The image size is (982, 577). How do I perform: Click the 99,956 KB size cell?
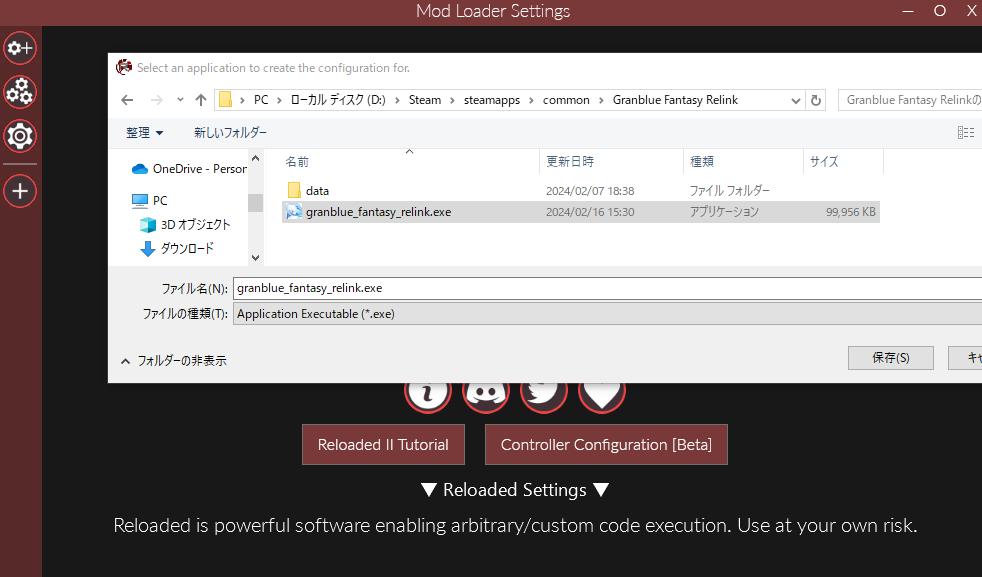(850, 212)
